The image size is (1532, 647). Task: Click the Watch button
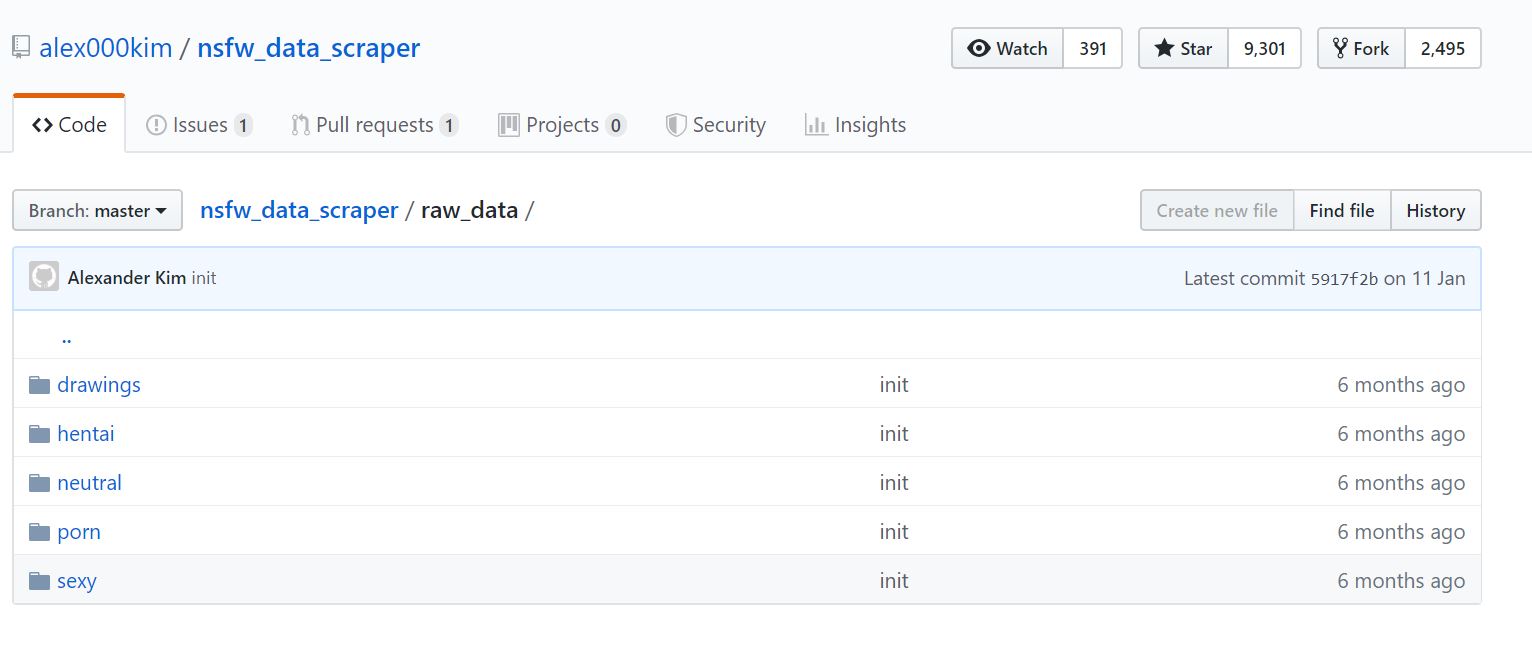pos(1008,48)
